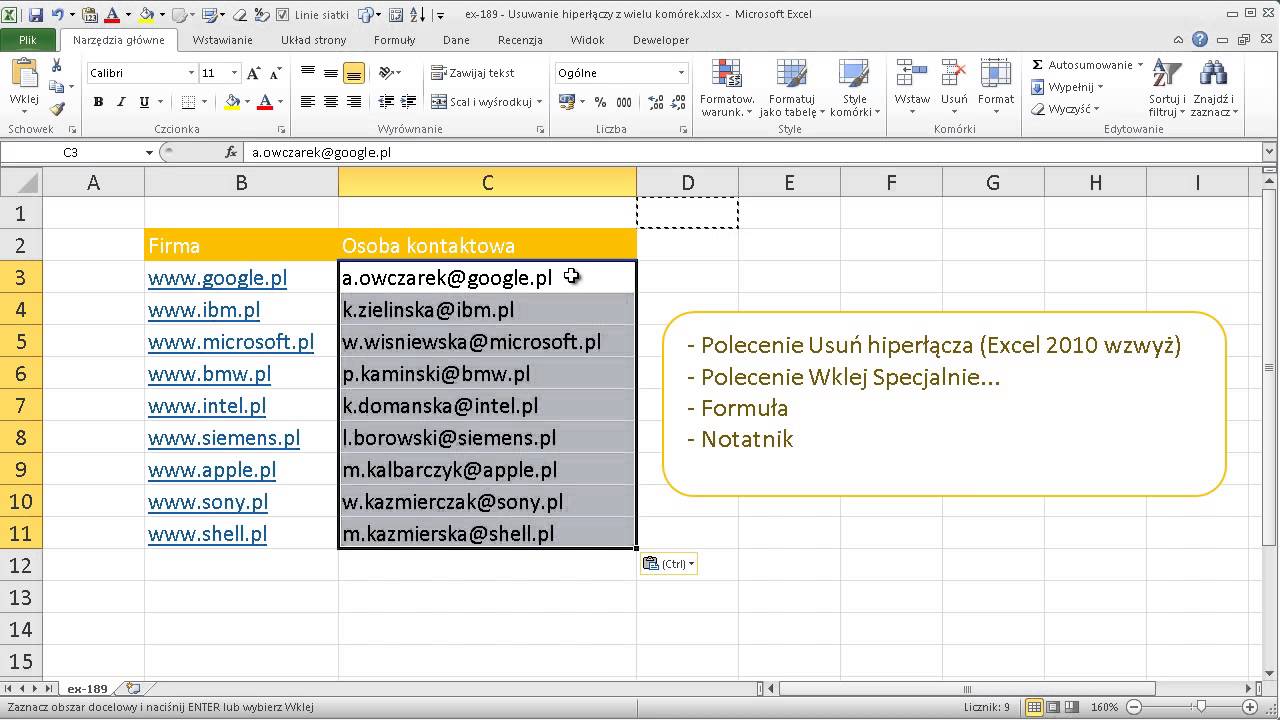
Task: Open the paste options (Ctrl) dropdown
Action: (669, 564)
